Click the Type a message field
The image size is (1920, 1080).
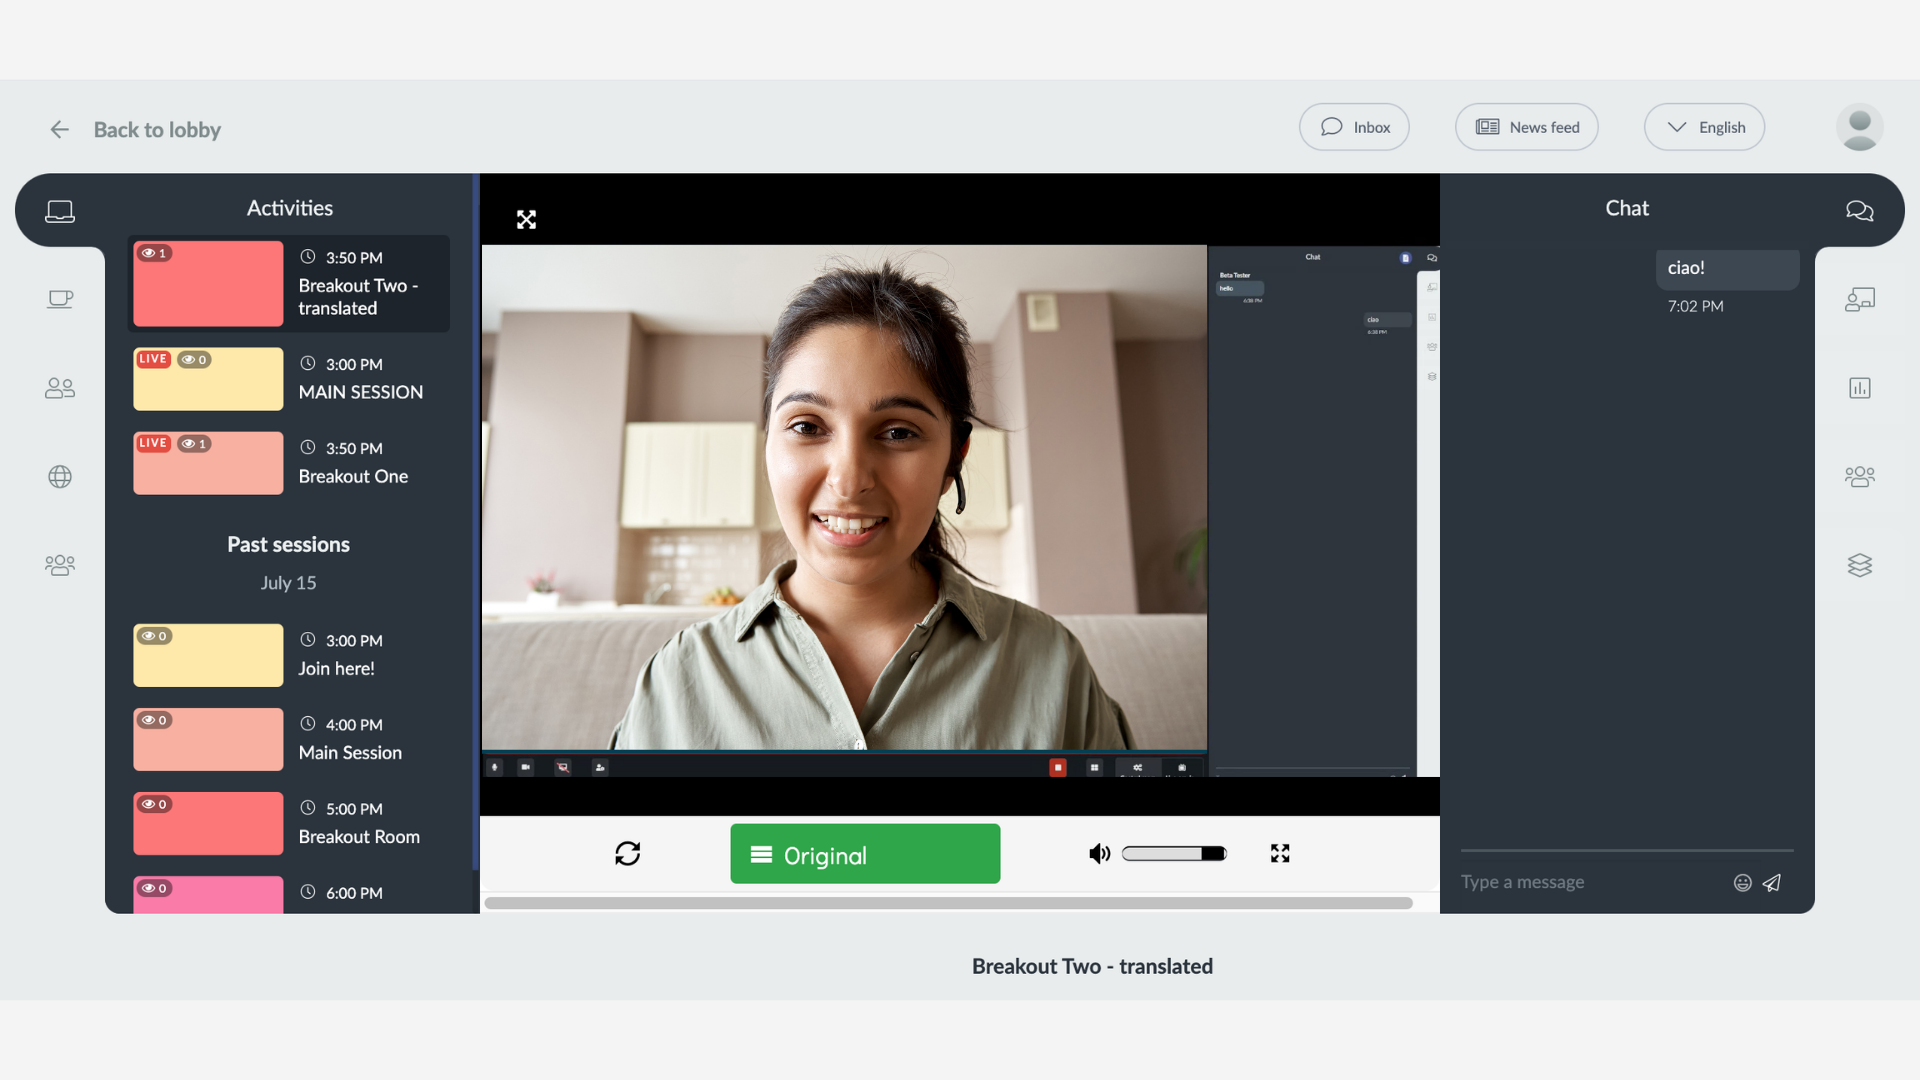(x=1590, y=882)
